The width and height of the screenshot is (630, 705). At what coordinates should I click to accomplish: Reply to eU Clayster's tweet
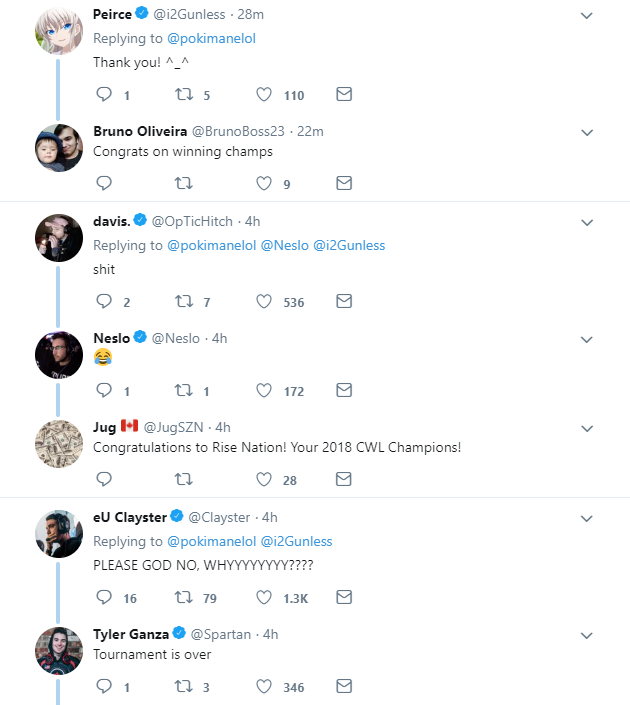tap(104, 597)
